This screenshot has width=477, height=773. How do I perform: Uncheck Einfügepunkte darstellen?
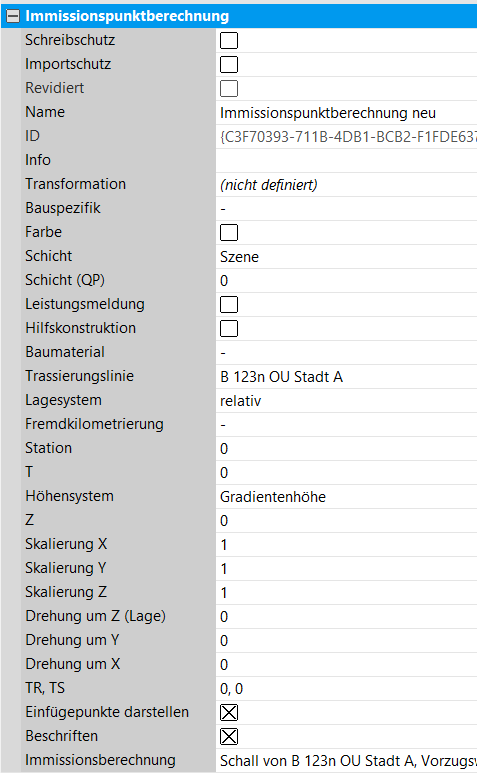point(229,712)
